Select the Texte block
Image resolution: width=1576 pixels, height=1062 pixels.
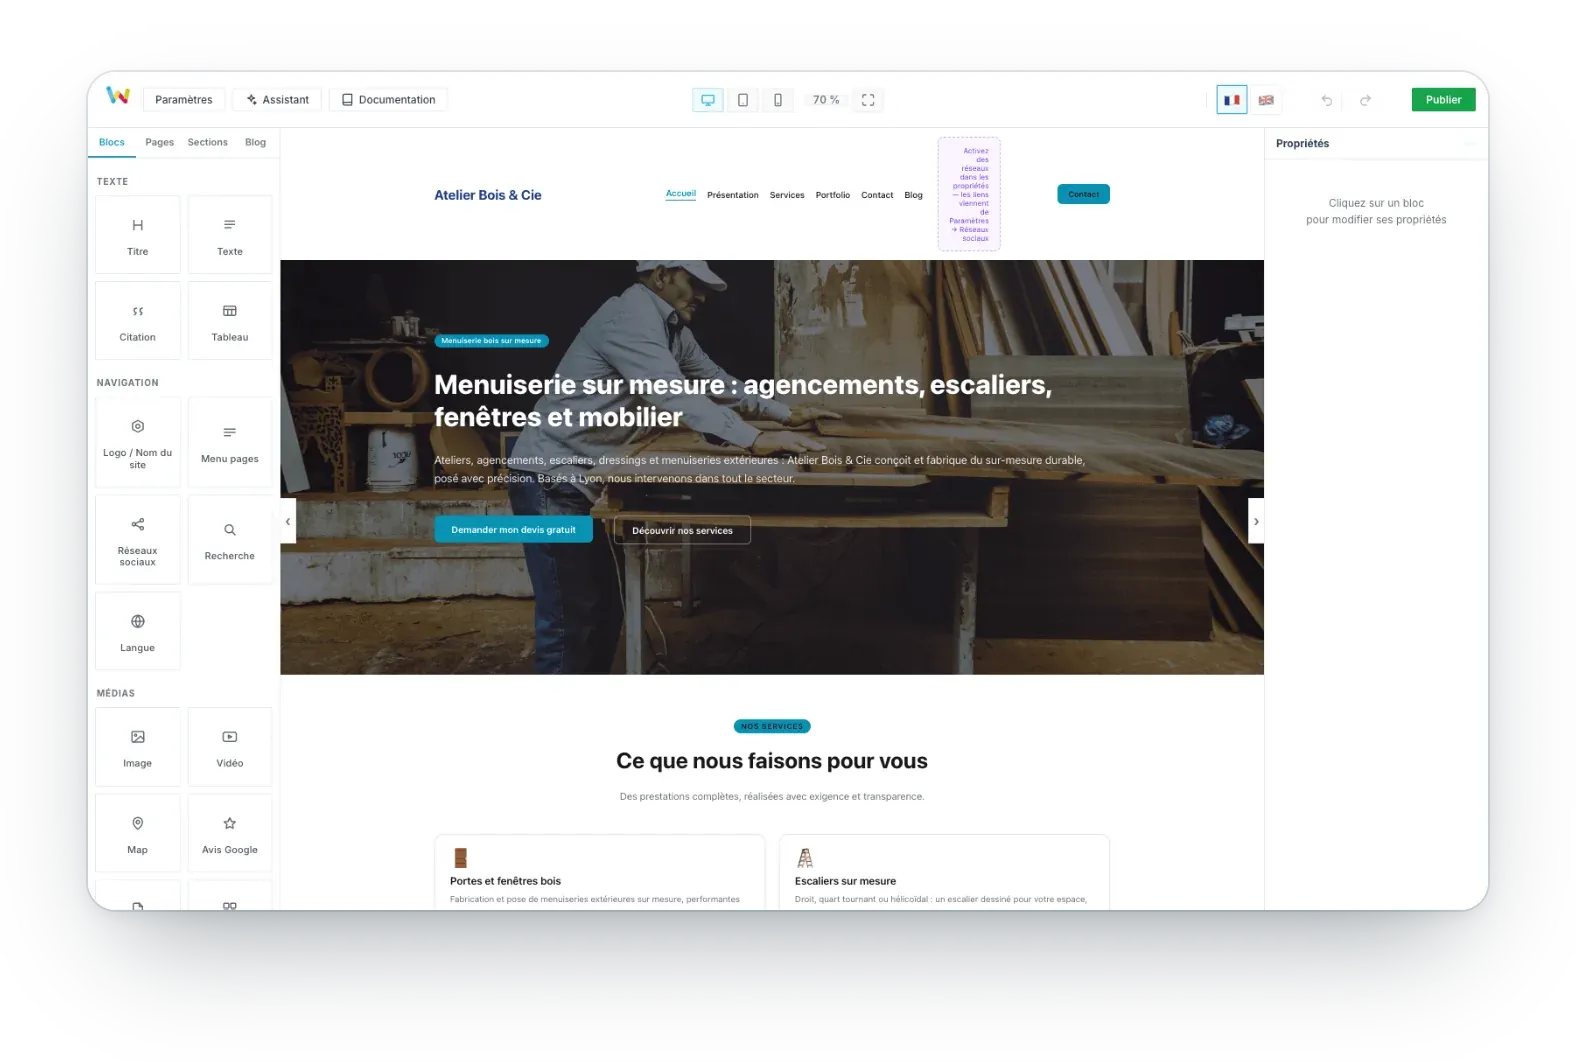point(230,235)
